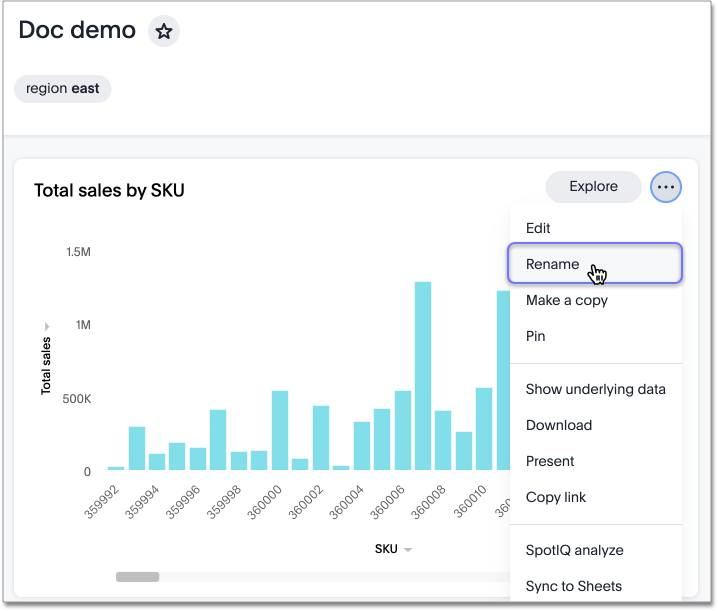
Task: Open Show underlying data
Action: [x=595, y=389]
